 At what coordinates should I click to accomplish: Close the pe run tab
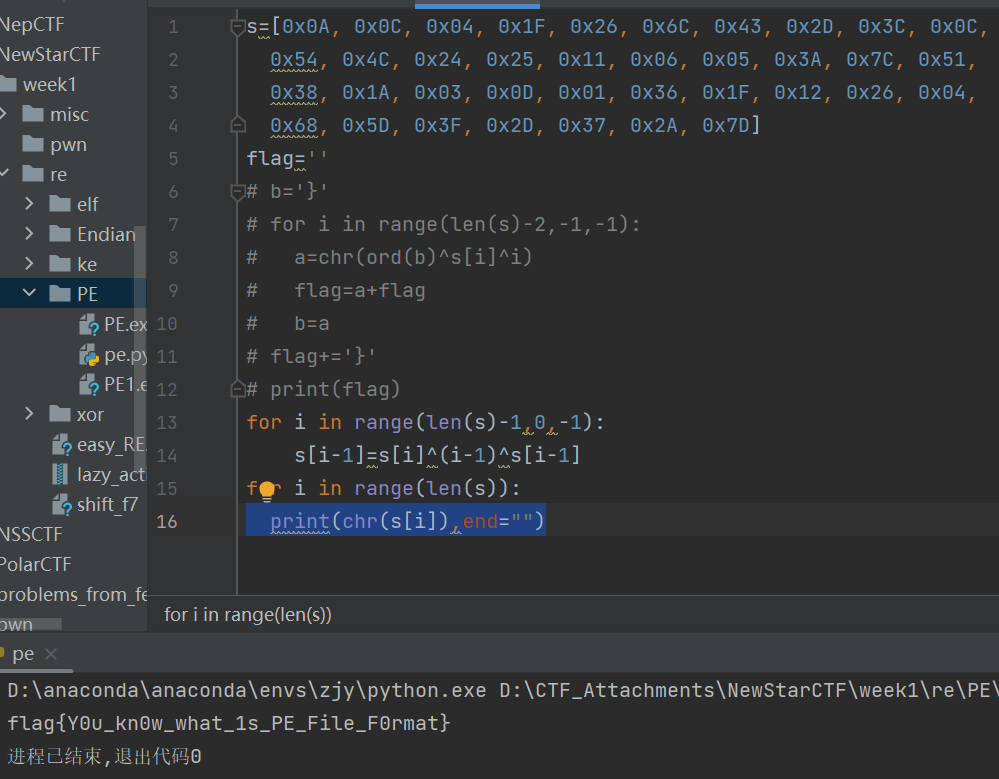point(51,654)
